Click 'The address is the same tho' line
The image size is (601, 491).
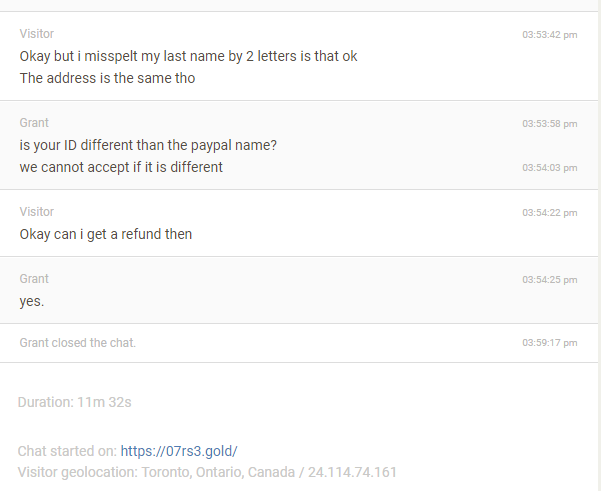pyautogui.click(x=107, y=78)
